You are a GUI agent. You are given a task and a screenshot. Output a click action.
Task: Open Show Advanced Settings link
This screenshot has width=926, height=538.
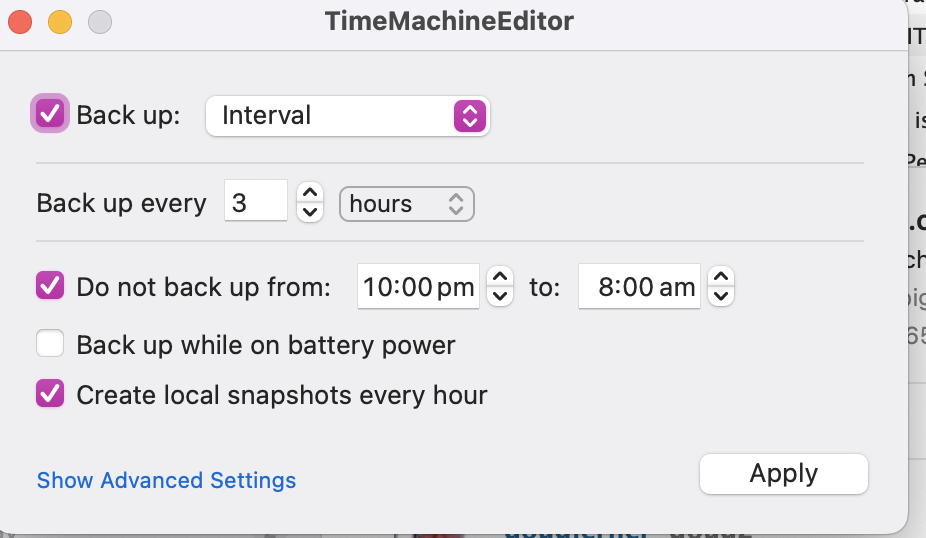click(x=166, y=480)
